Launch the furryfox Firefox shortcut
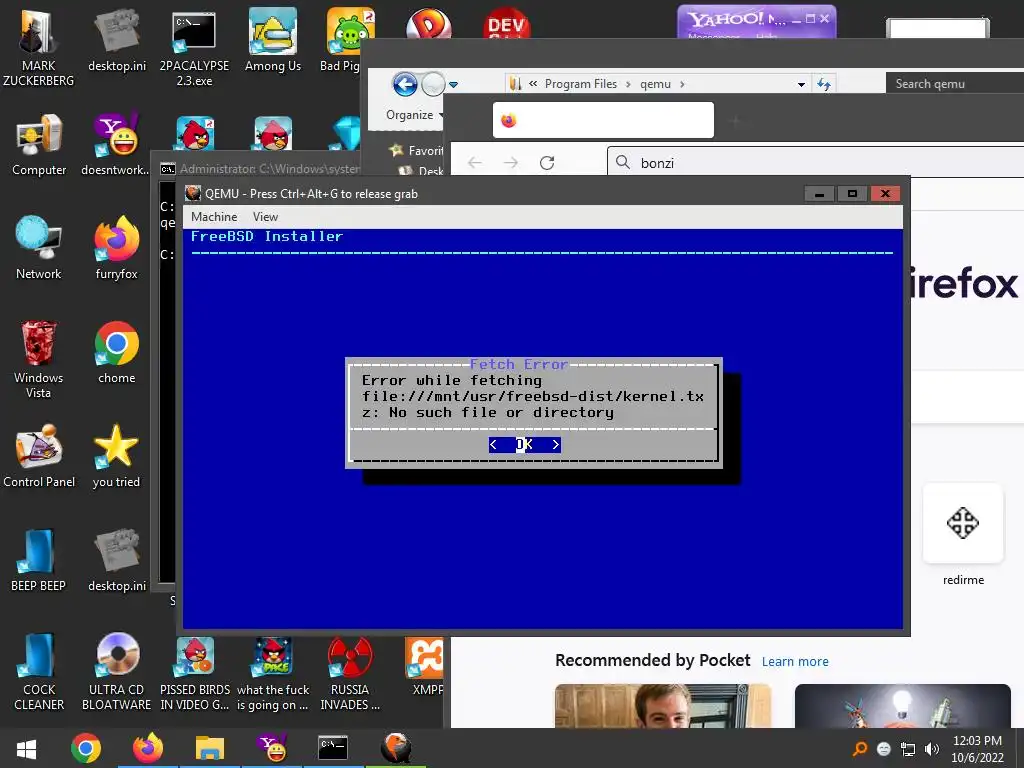Image resolution: width=1024 pixels, height=768 pixels. pyautogui.click(x=116, y=248)
